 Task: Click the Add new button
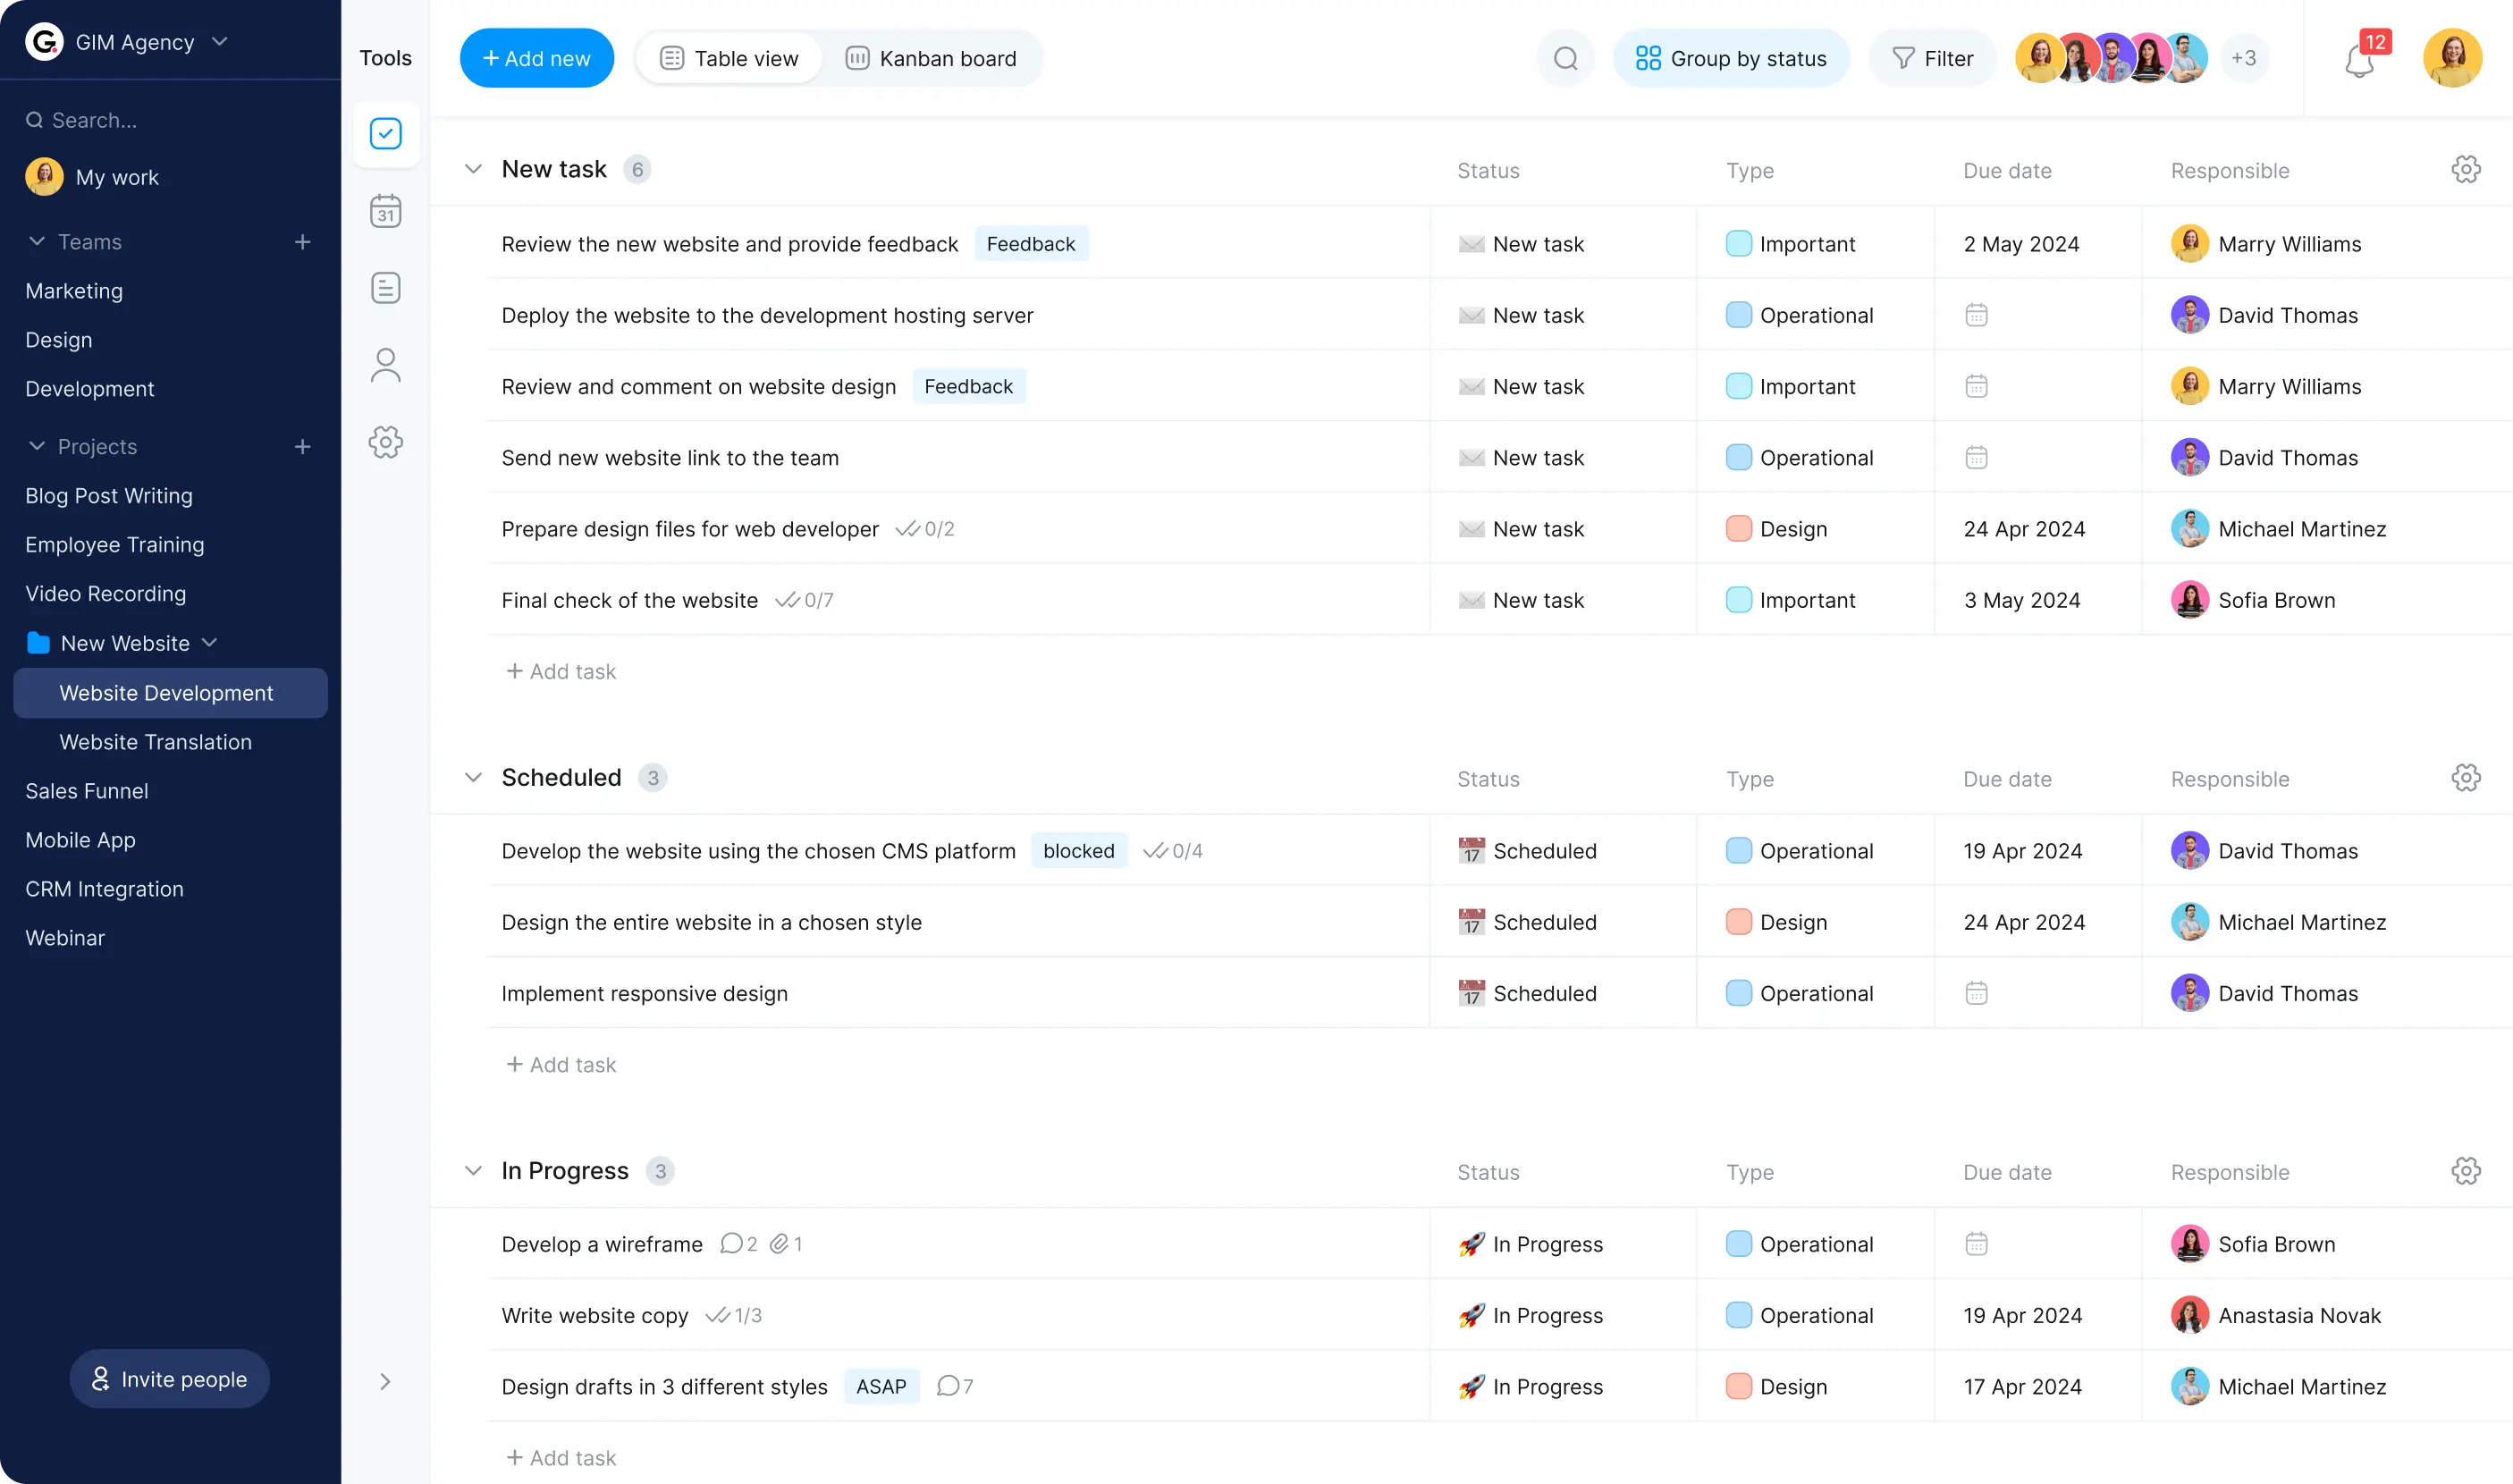pos(537,59)
